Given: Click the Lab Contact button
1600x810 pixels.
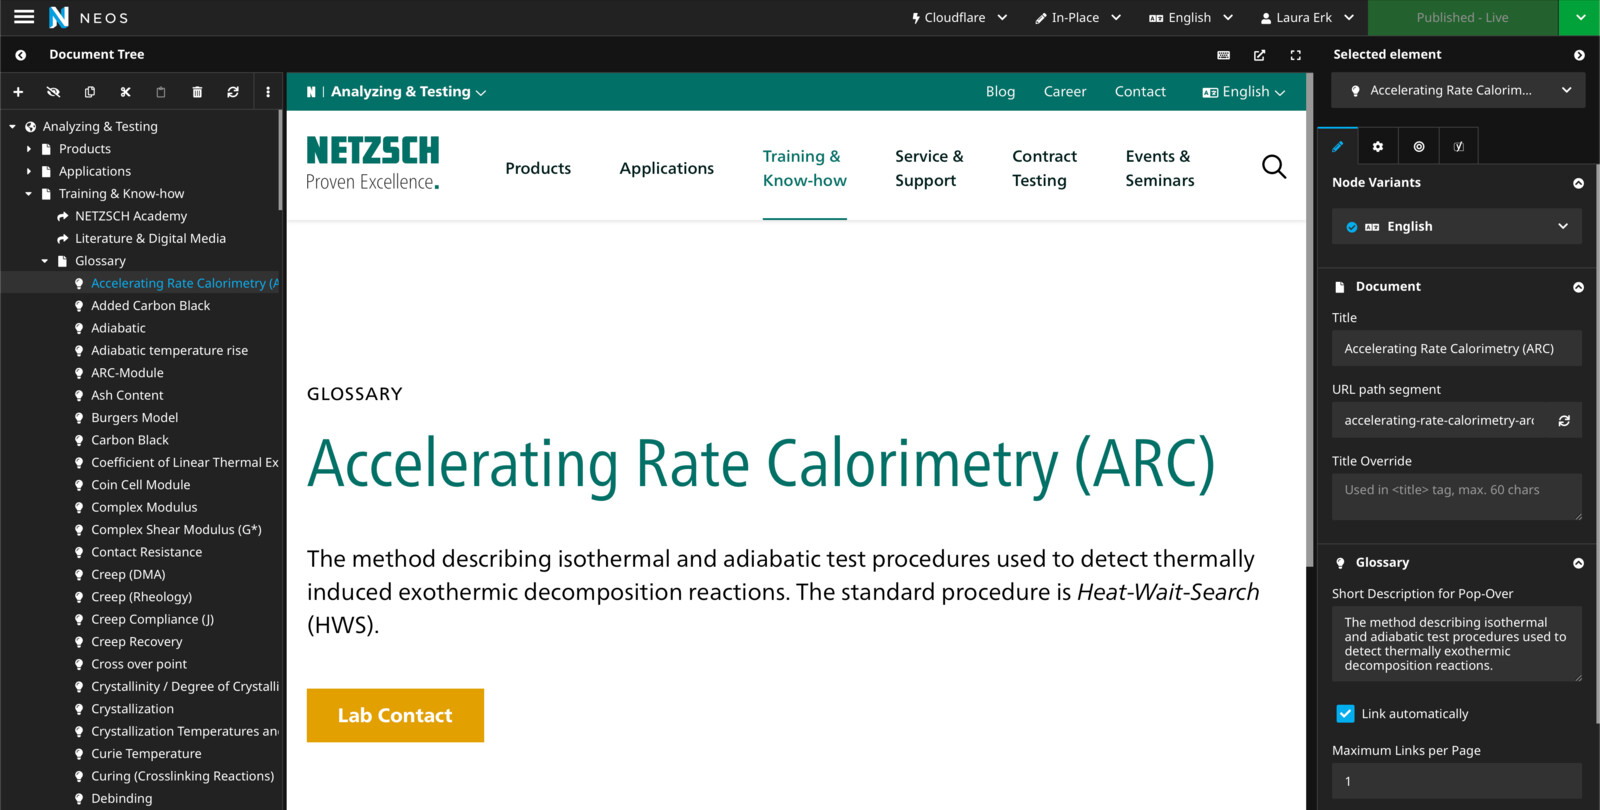Looking at the screenshot, I should (395, 715).
